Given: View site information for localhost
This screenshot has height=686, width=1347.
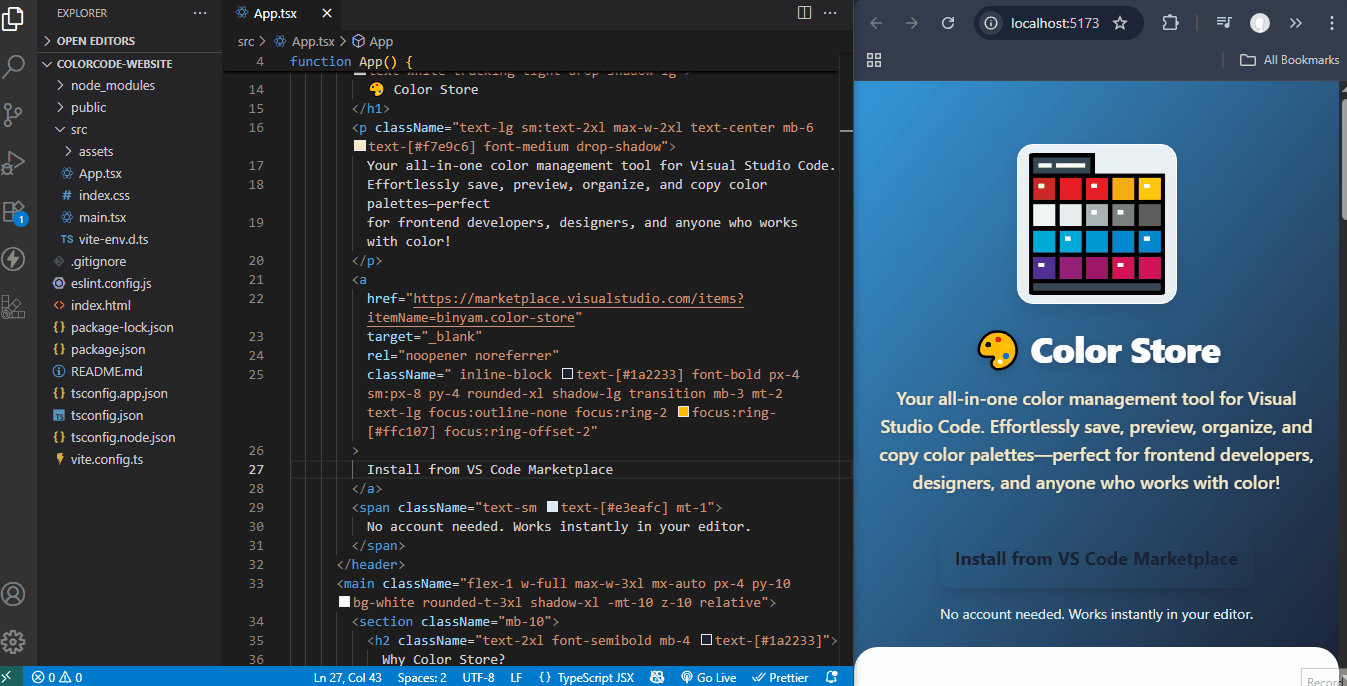Looking at the screenshot, I should pos(991,23).
